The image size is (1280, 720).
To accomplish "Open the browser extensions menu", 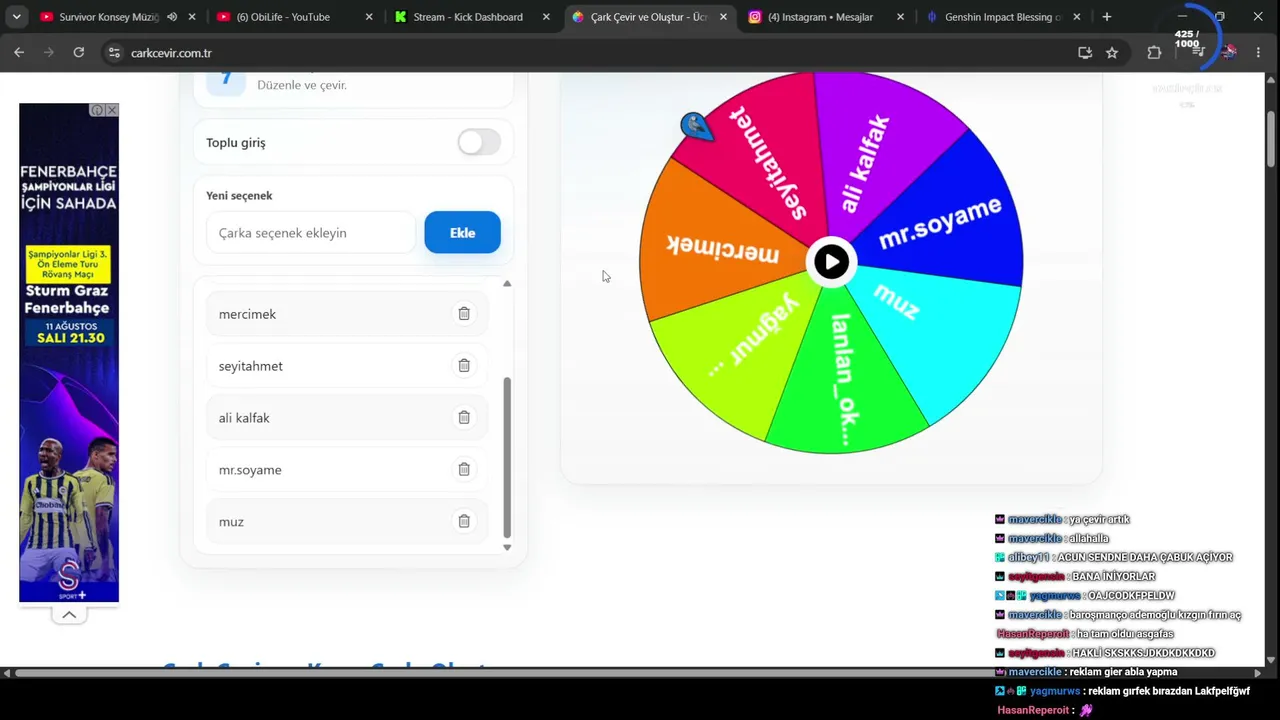I will [x=1154, y=53].
